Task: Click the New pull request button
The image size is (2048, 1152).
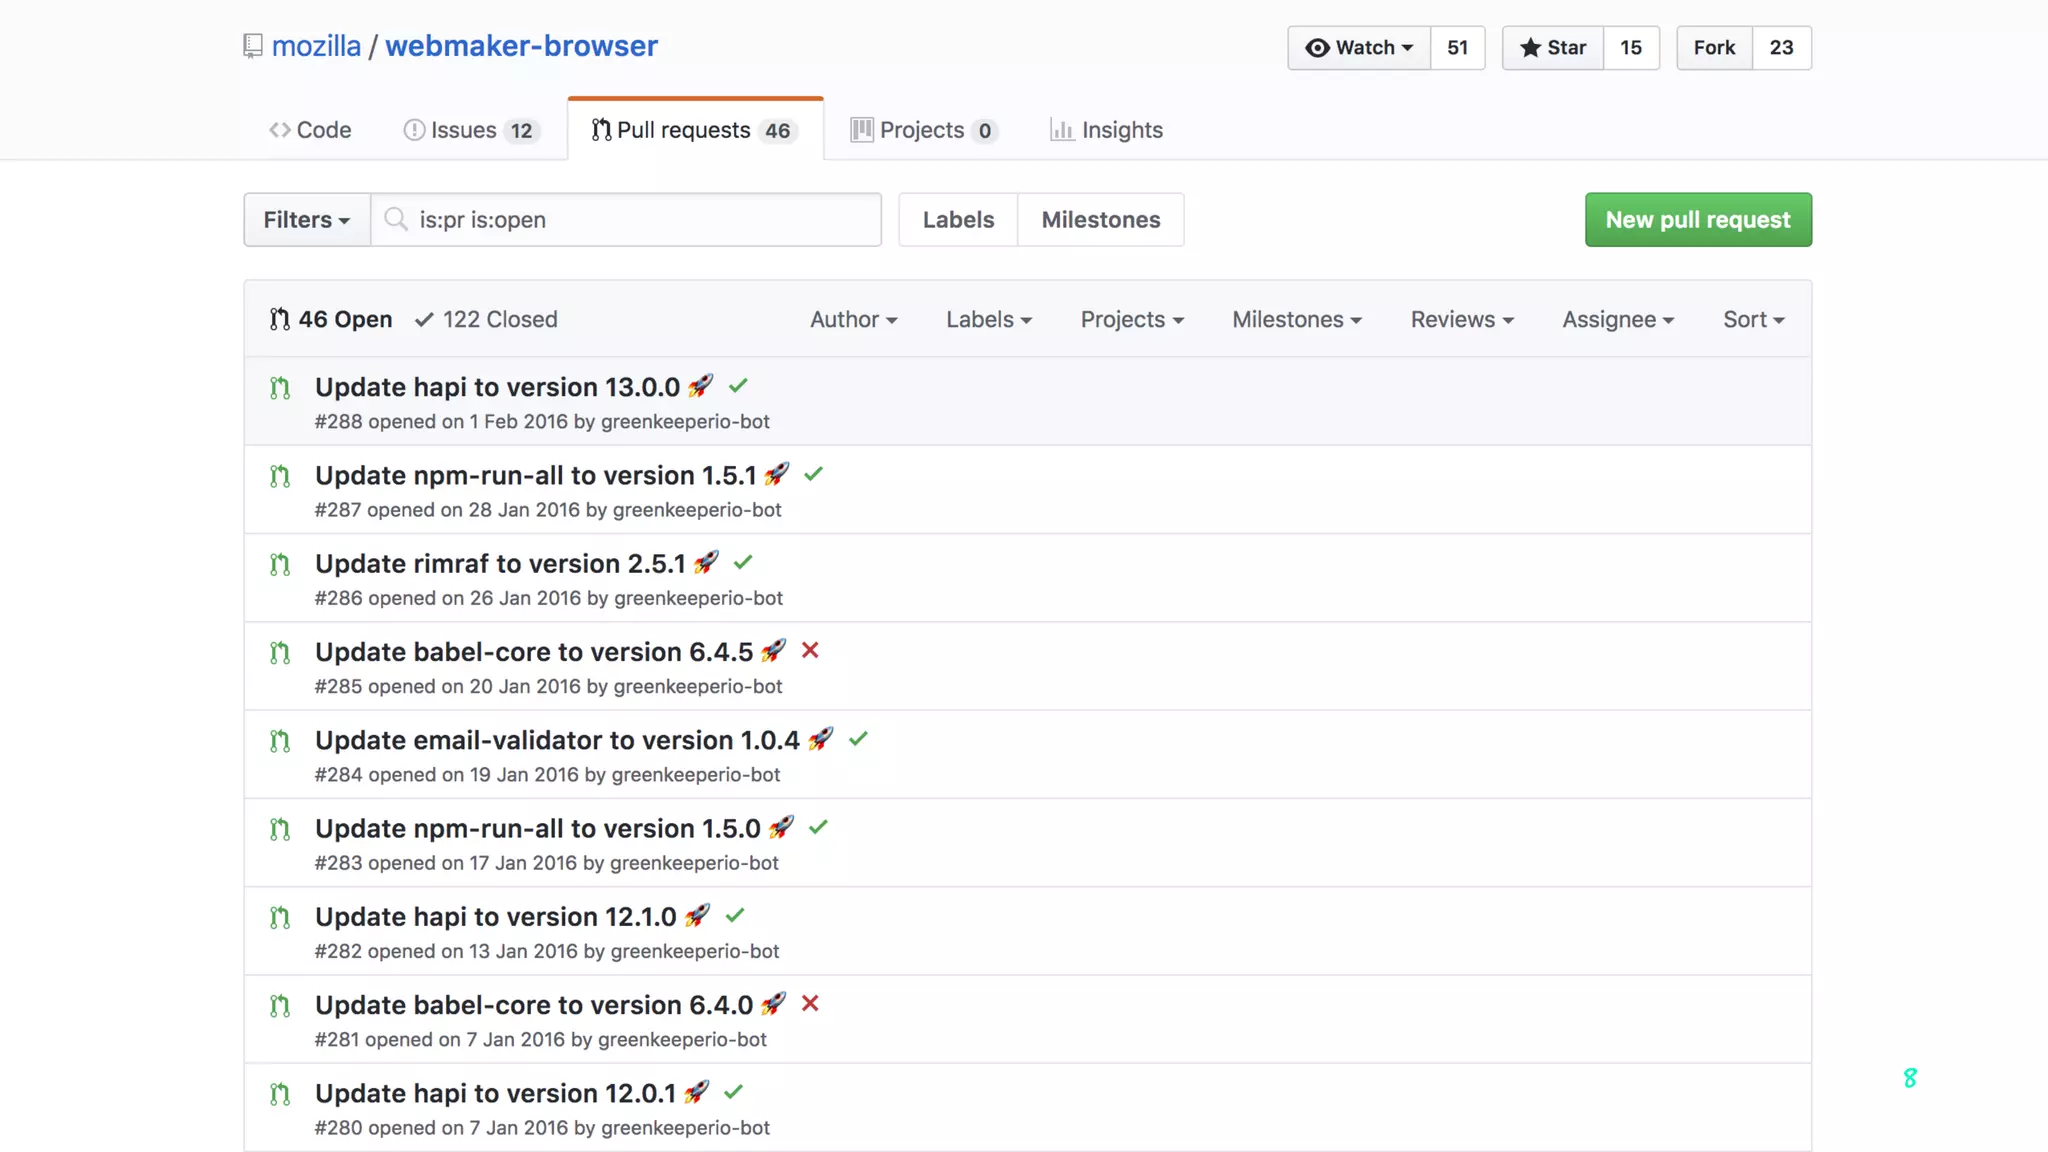Action: click(x=1697, y=220)
